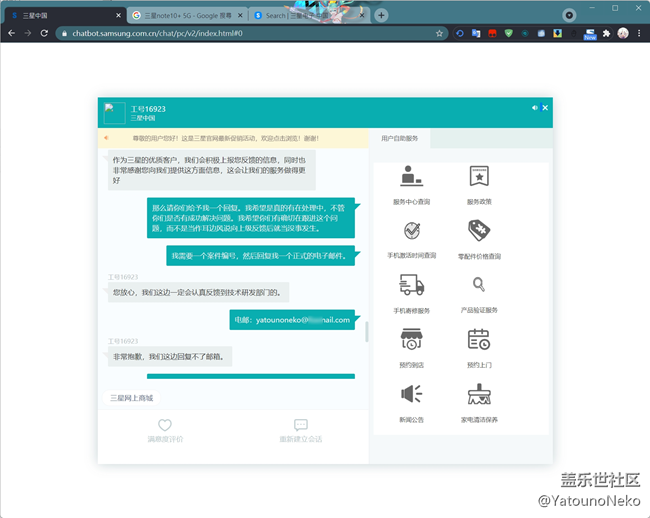This screenshot has height=518, width=650.
Task: Open 零配件价格查询 parts price lookup
Action: 479,230
